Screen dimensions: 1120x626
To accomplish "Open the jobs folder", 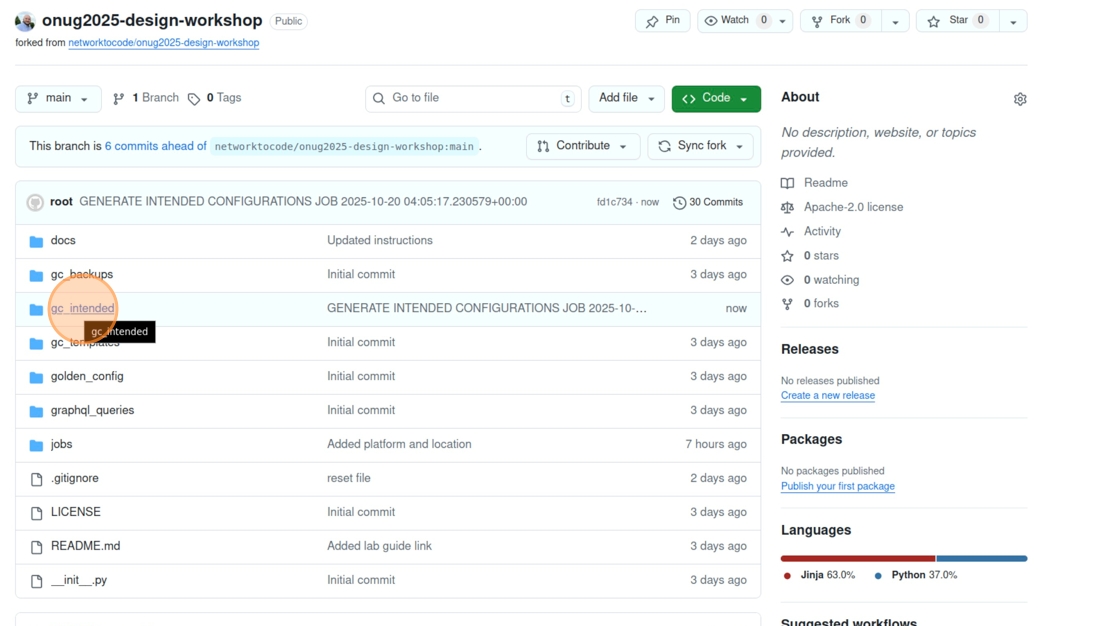I will [x=61, y=444].
